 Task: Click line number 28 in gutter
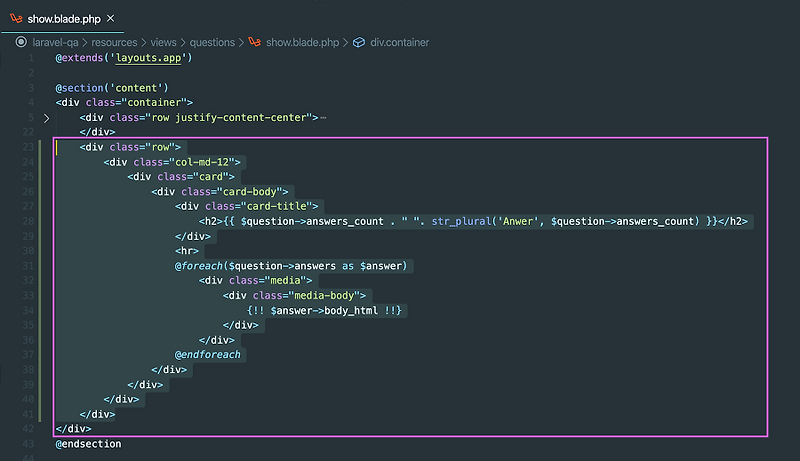28,221
